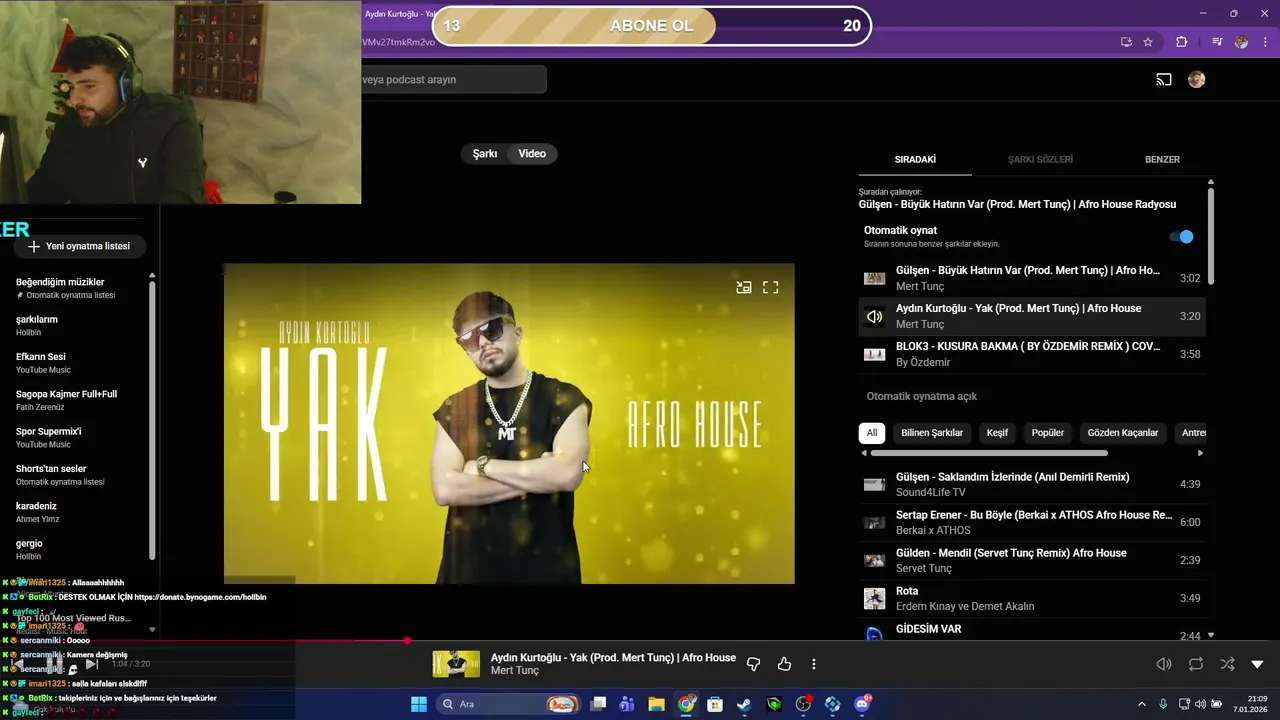Toggle repeat mode in player bar
Screen dimensions: 1280x720
[x=1196, y=664]
